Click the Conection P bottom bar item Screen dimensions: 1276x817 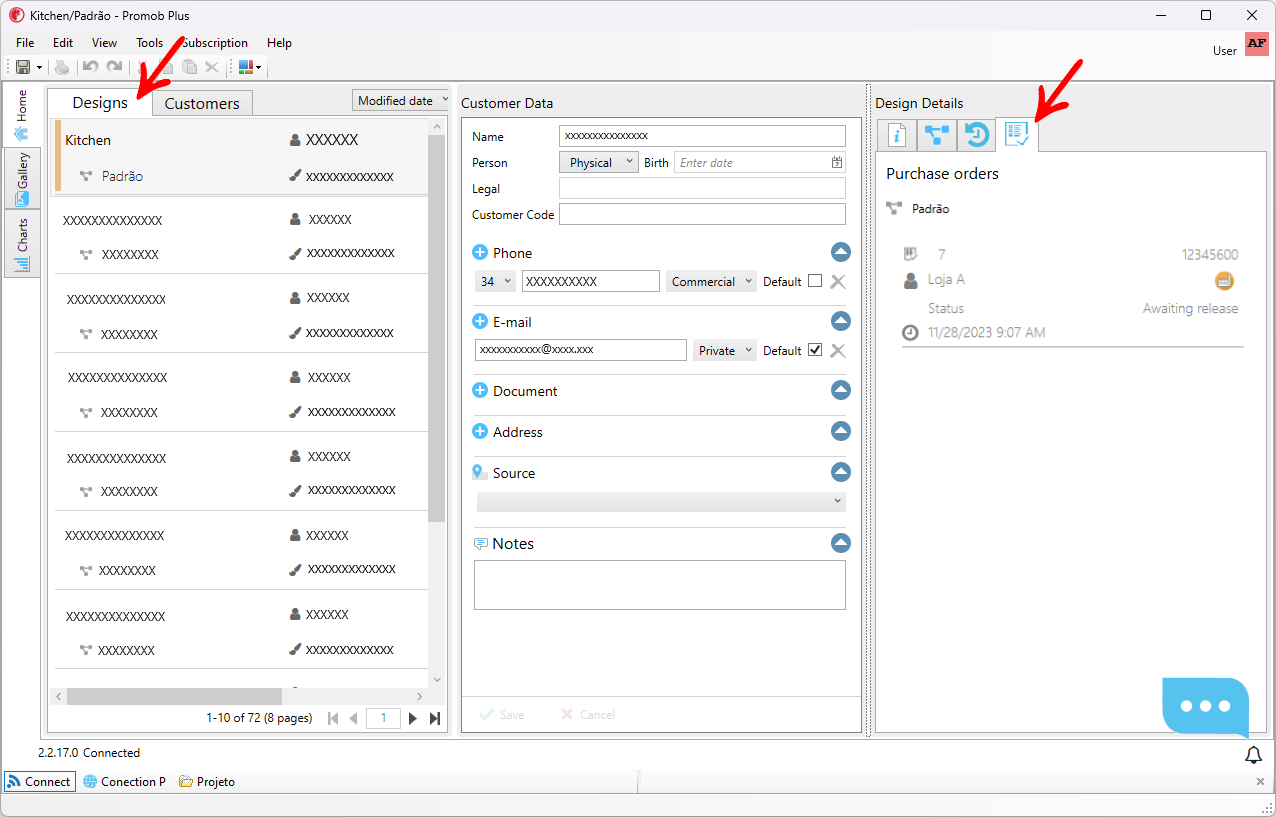click(125, 782)
